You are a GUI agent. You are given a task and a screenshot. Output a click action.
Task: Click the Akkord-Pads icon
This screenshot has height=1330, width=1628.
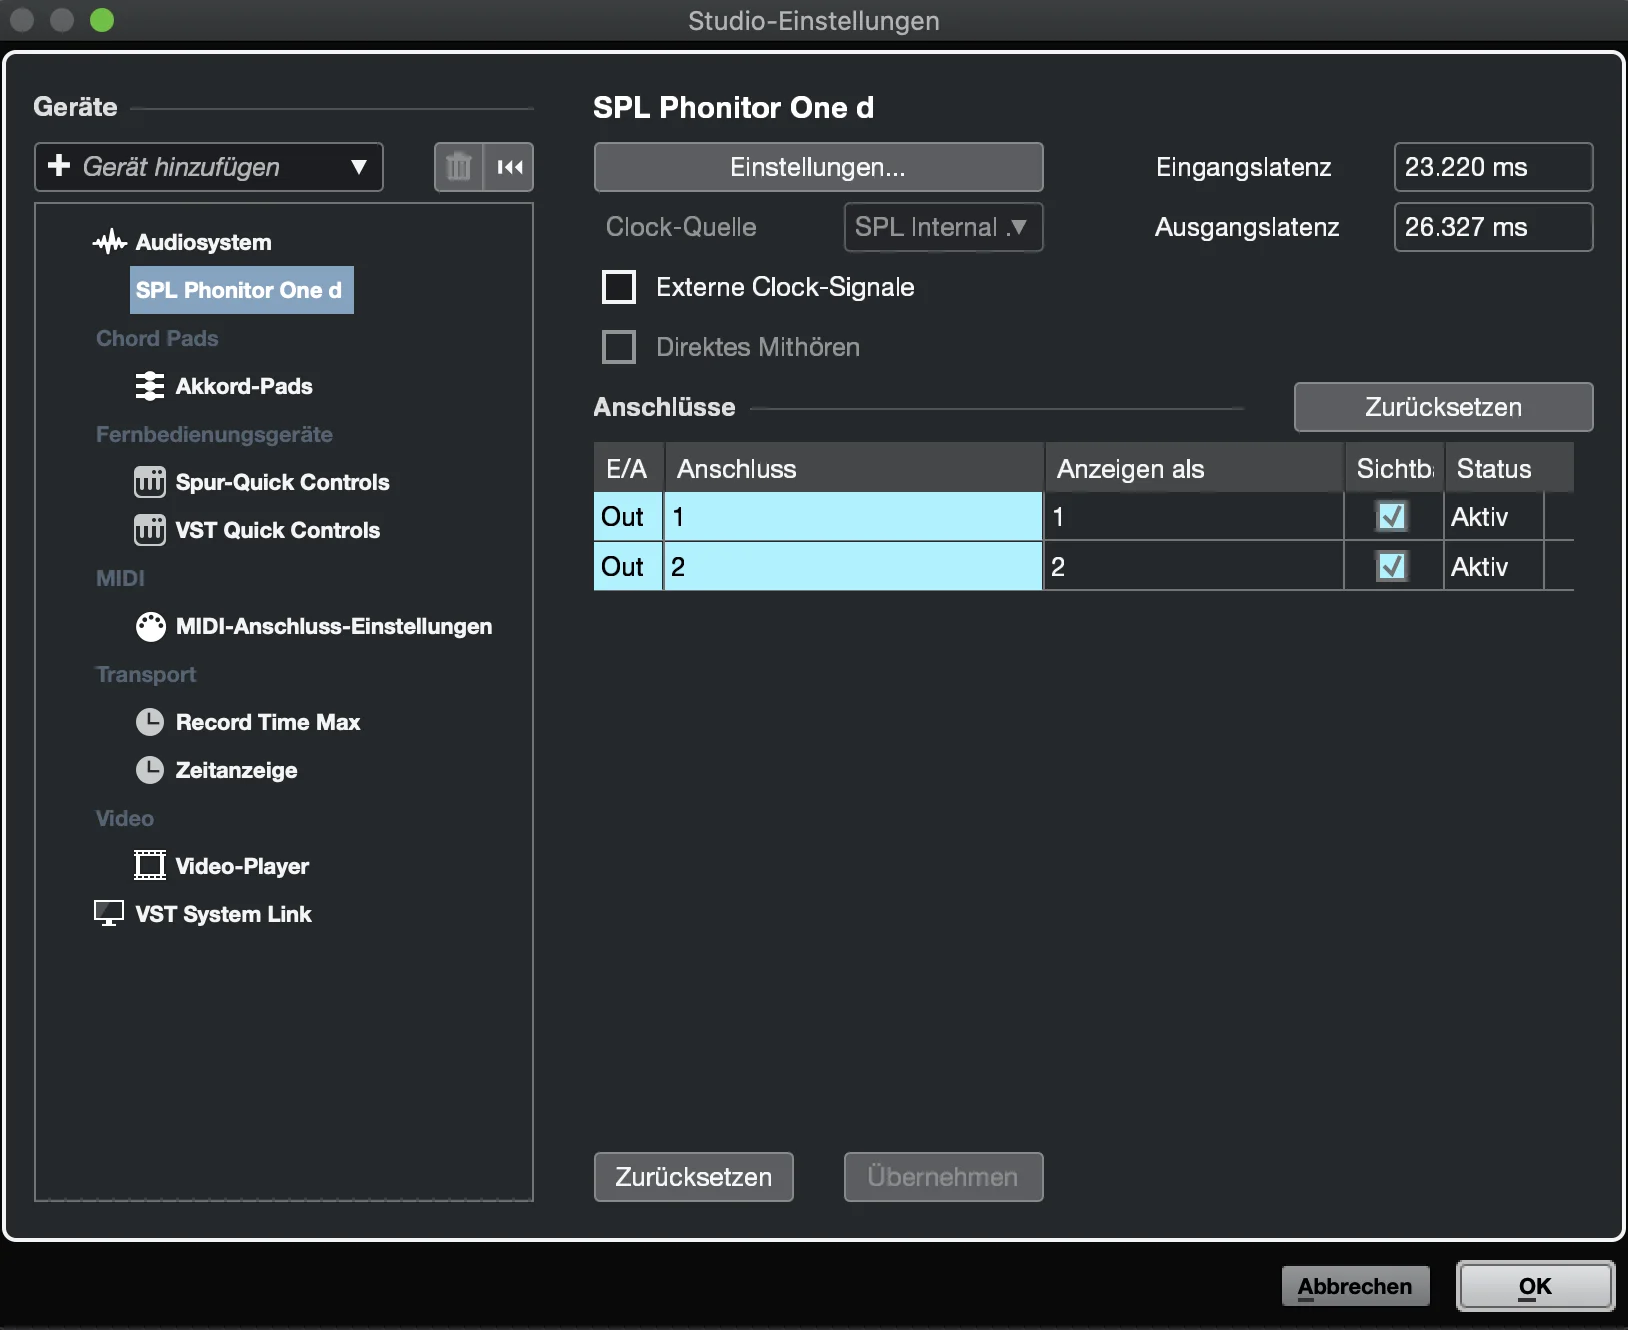149,386
